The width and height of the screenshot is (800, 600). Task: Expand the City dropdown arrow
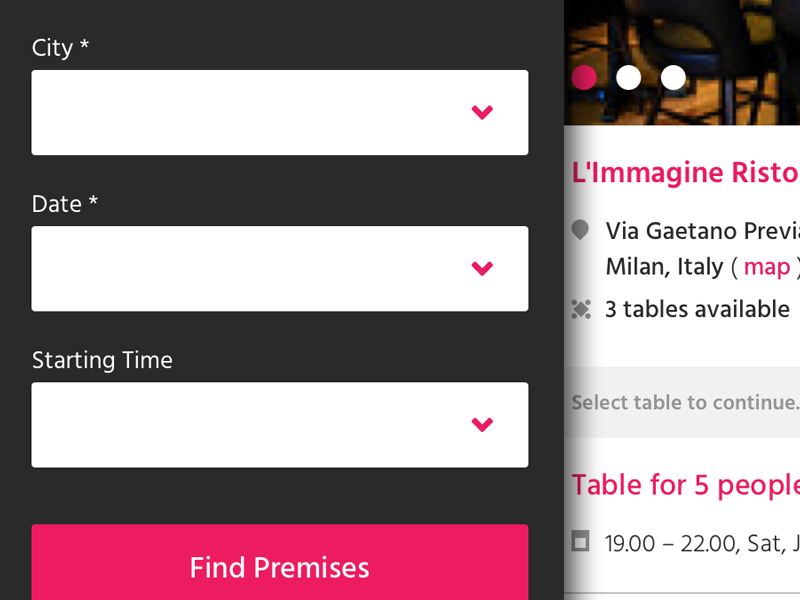(x=482, y=113)
